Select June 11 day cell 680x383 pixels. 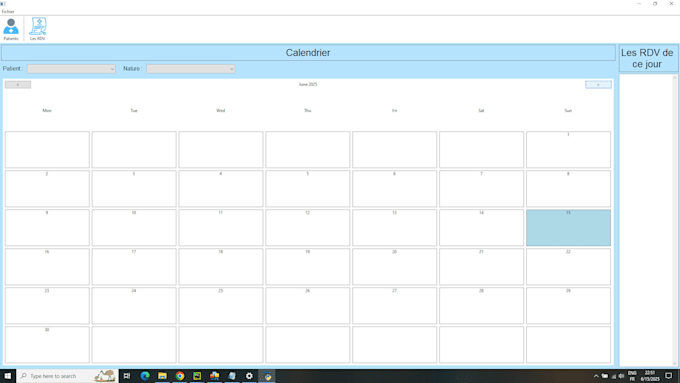[x=221, y=228]
